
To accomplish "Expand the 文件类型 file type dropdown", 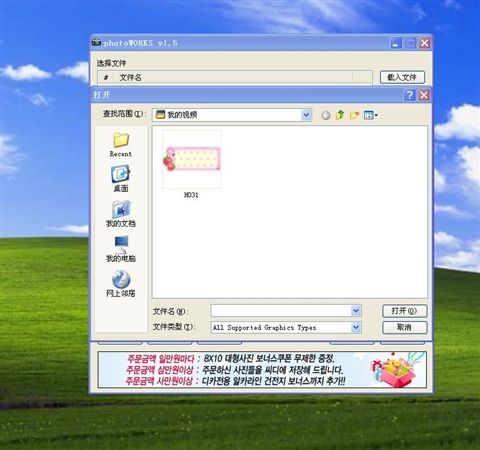I will point(356,327).
